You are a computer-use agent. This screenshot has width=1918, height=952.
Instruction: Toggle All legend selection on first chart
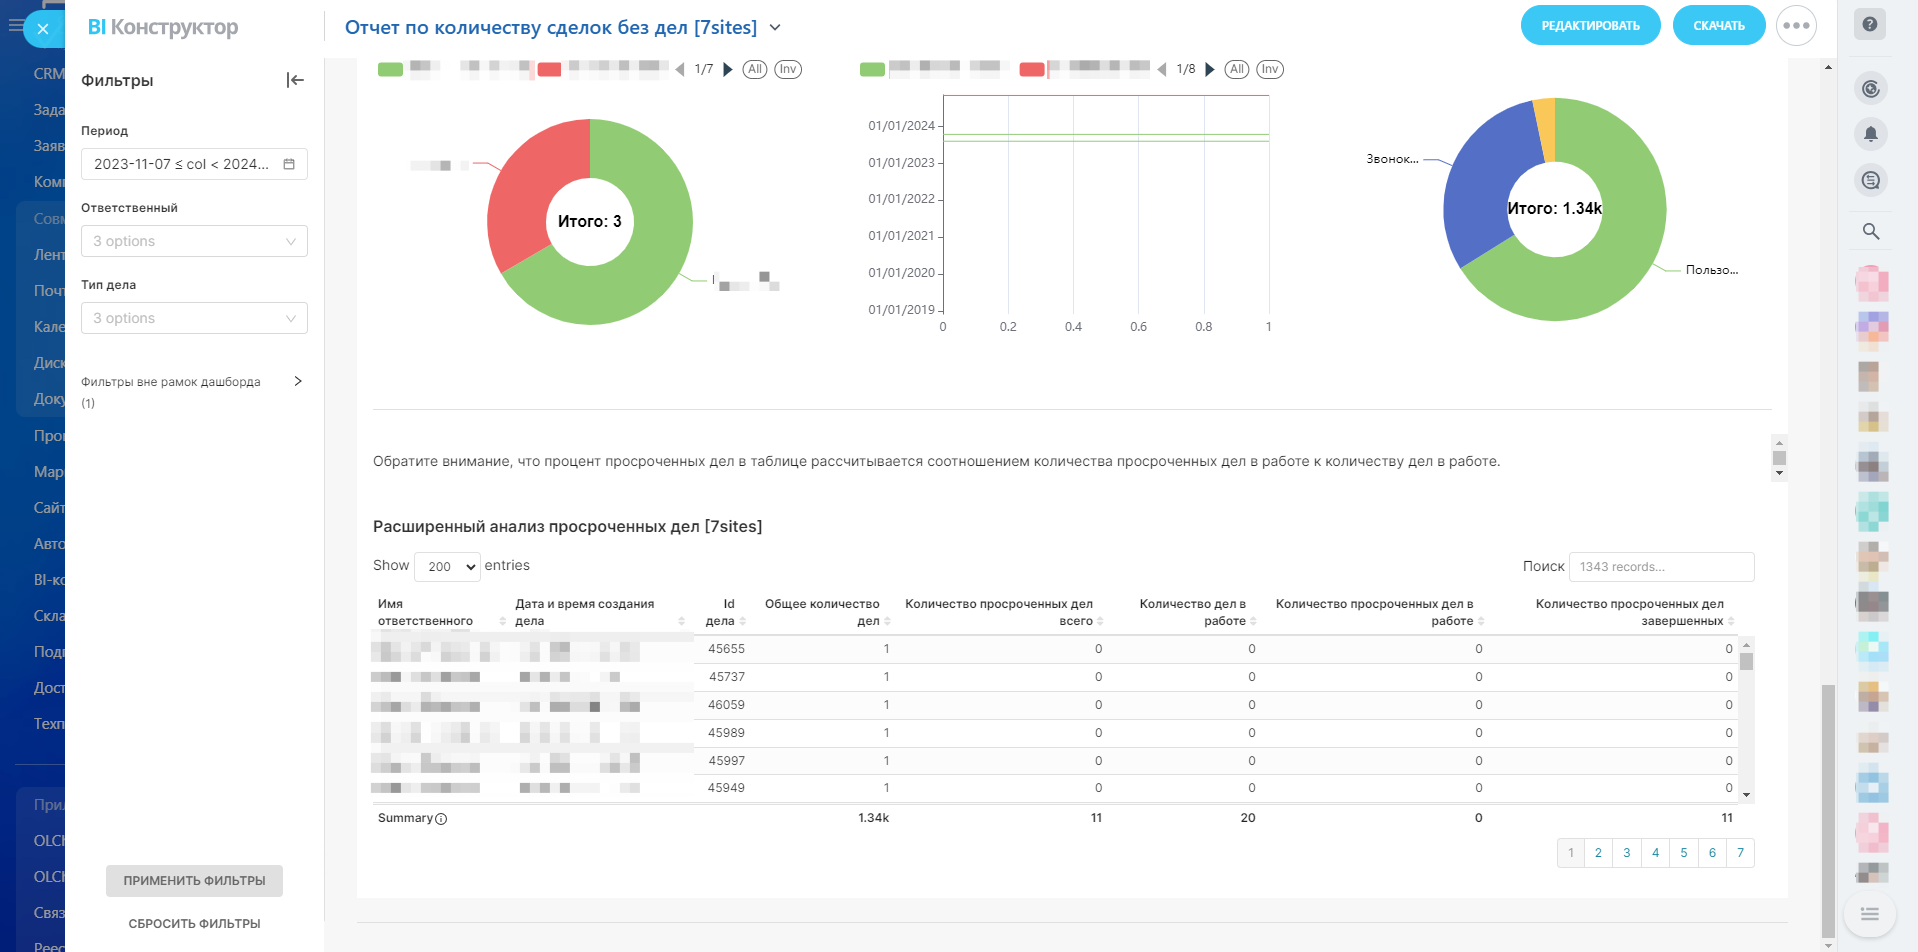(755, 69)
